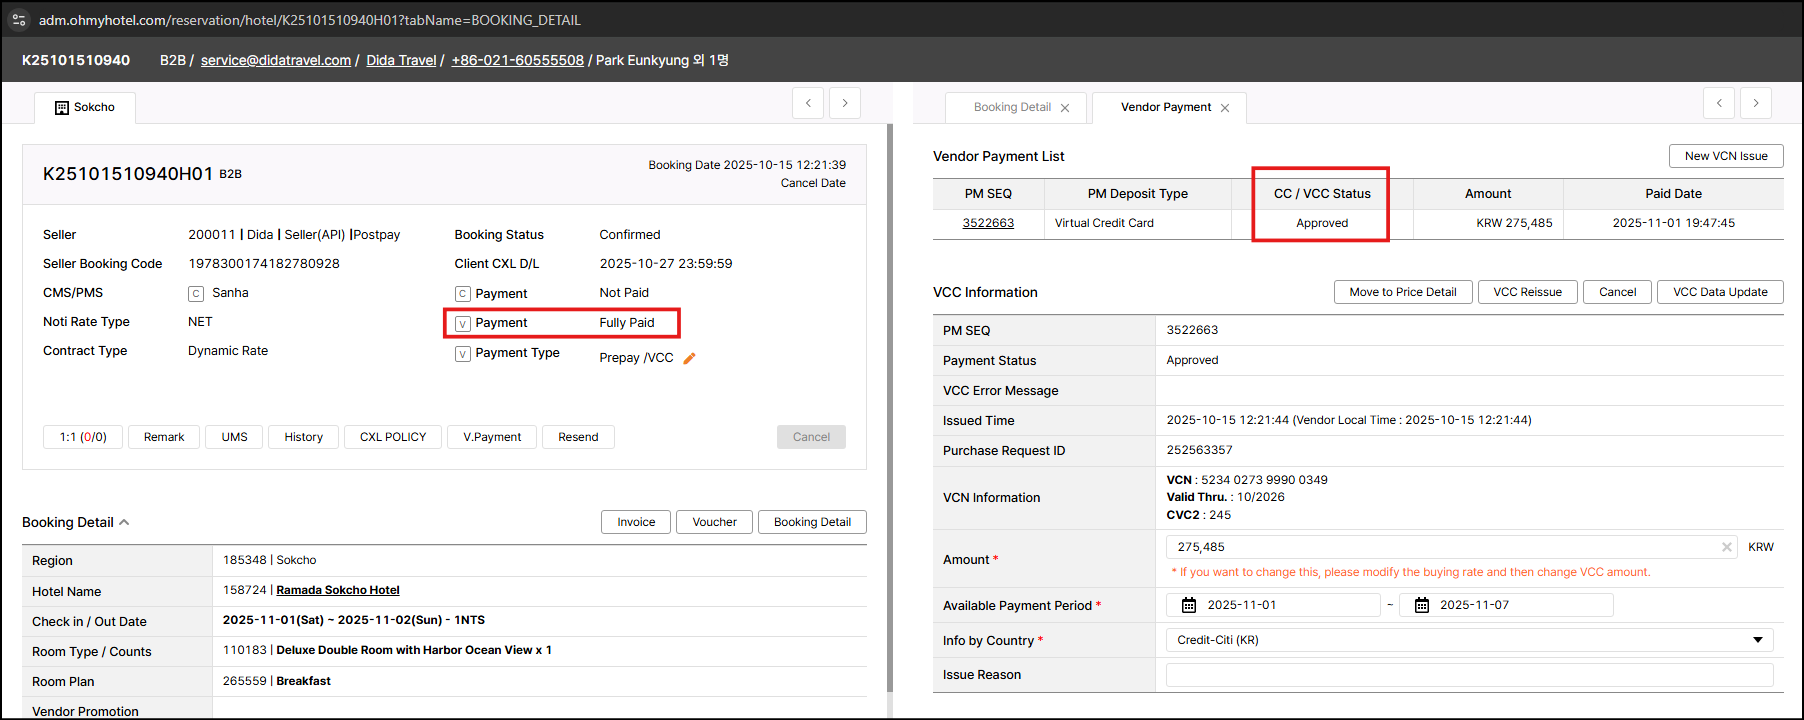Switch to the Booking Detail tab

(x=1011, y=107)
